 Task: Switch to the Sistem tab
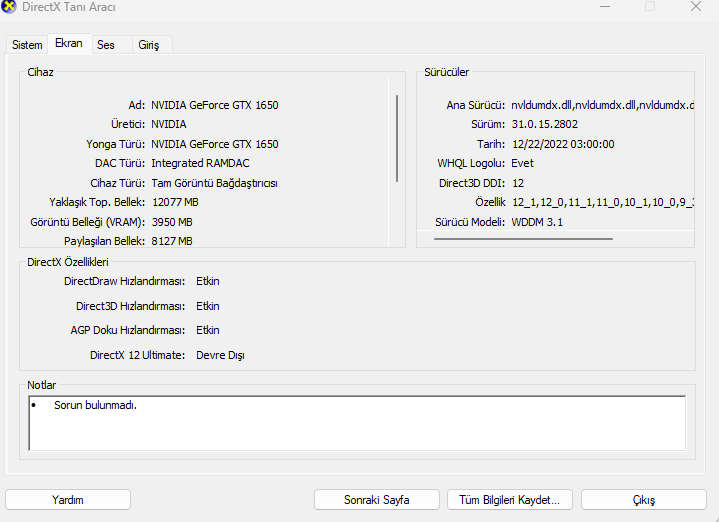27,44
